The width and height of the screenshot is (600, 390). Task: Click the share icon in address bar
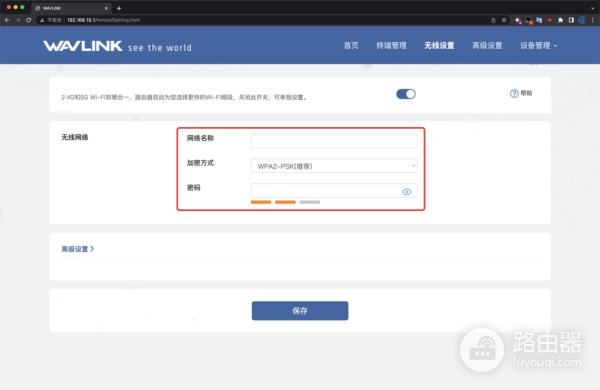point(493,20)
